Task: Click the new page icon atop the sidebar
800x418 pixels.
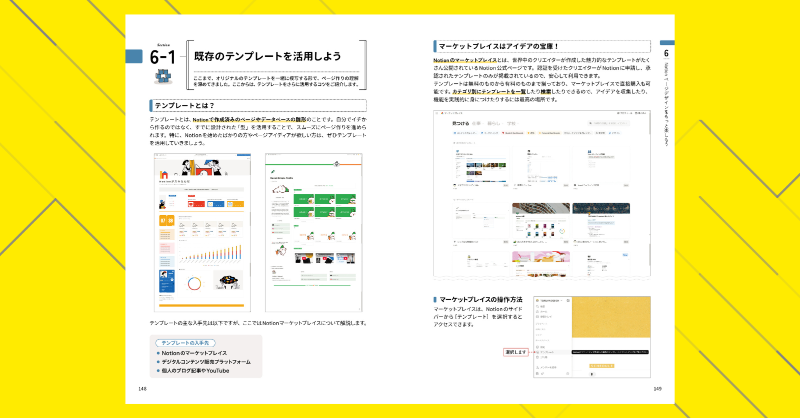Action: click(x=568, y=301)
